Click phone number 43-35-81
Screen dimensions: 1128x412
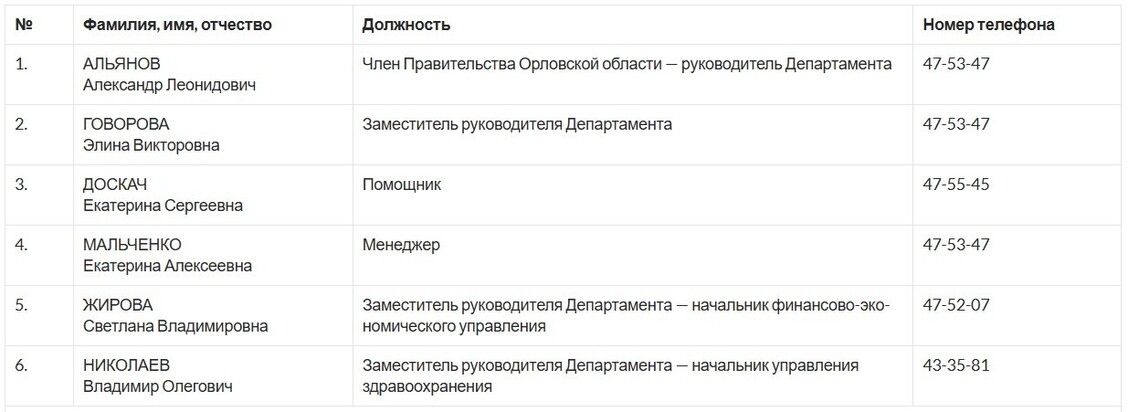click(x=956, y=365)
